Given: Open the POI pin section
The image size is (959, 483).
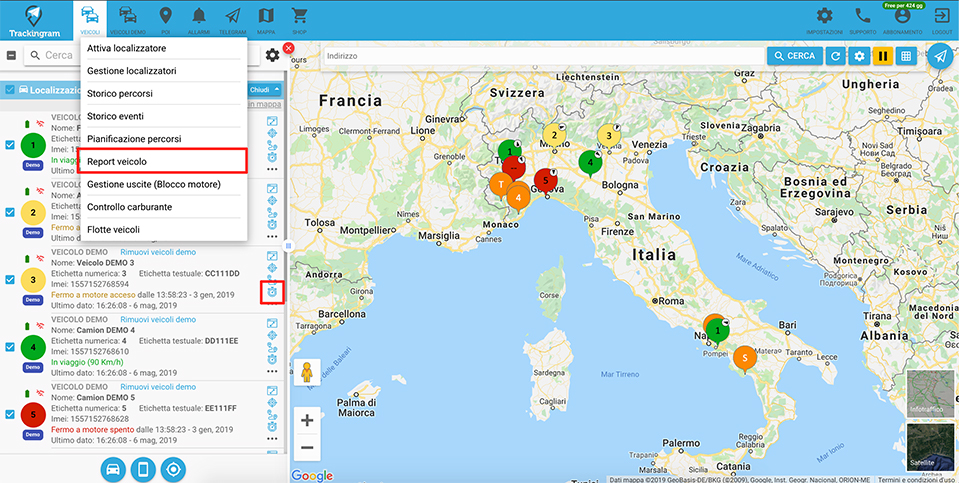Looking at the screenshot, I should (165, 20).
